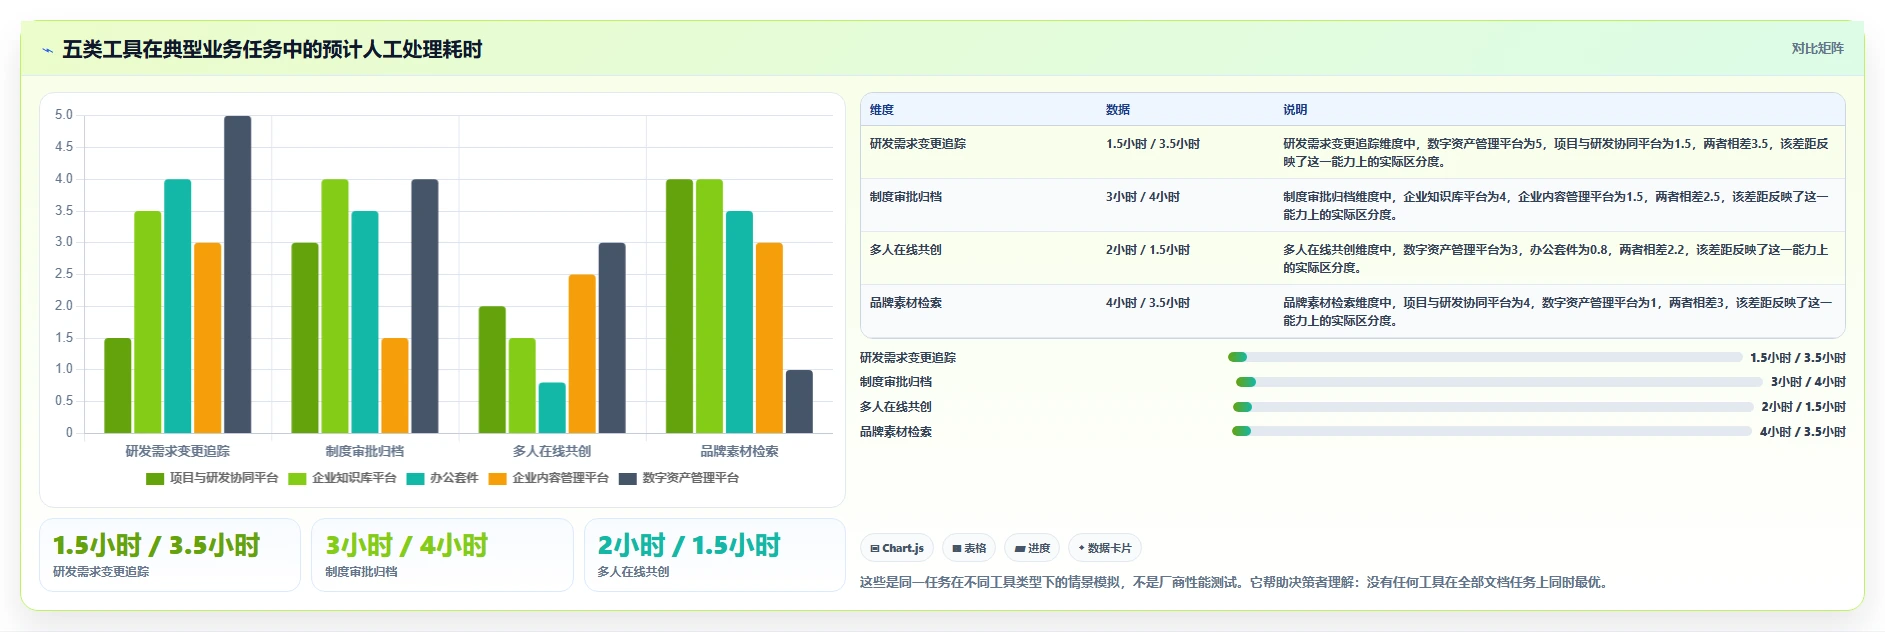Toggle 数字资产管理平台 legend swatch

628,478
